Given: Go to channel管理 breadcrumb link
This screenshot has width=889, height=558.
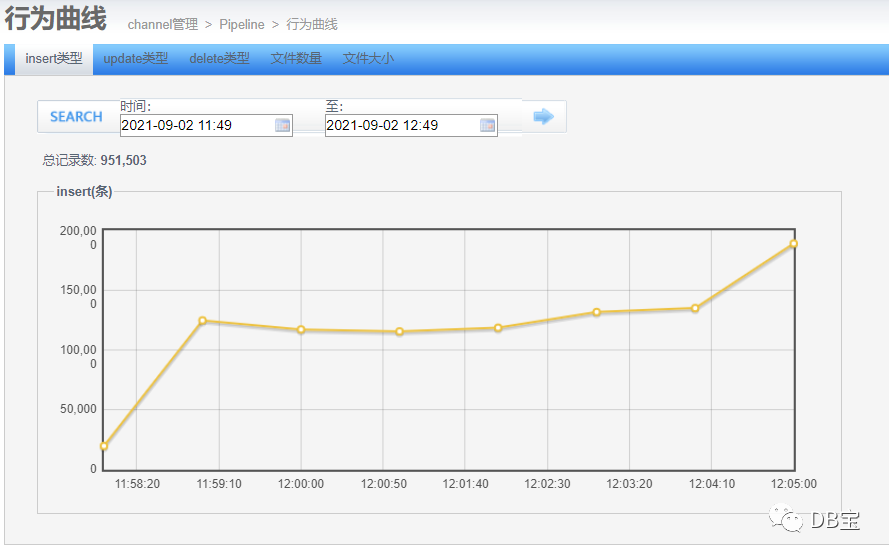Looking at the screenshot, I should point(163,24).
